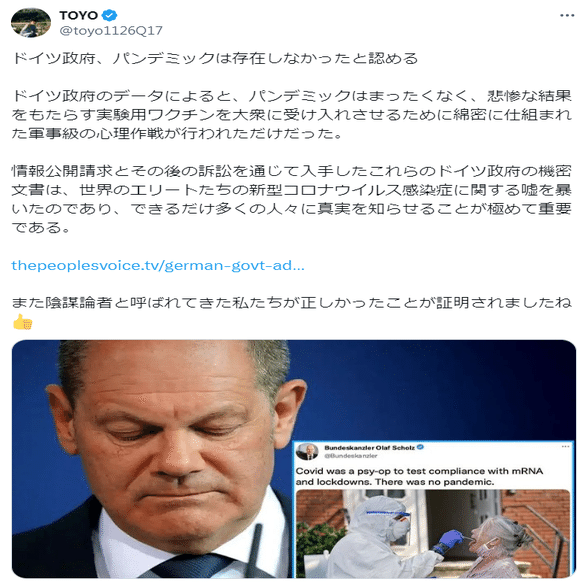The height and width of the screenshot is (588, 588).
Task: Click the verified badge beside Olaf Scholz's name
Action: [x=420, y=447]
